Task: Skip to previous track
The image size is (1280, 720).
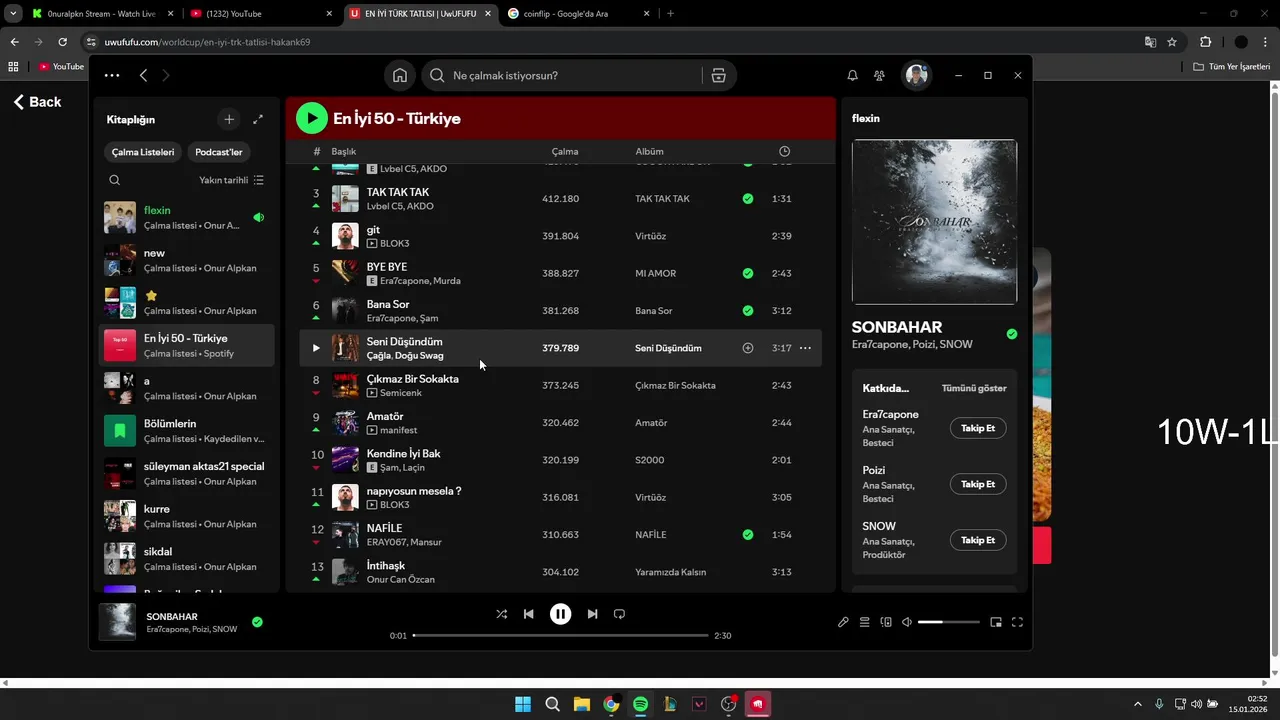Action: coord(528,614)
